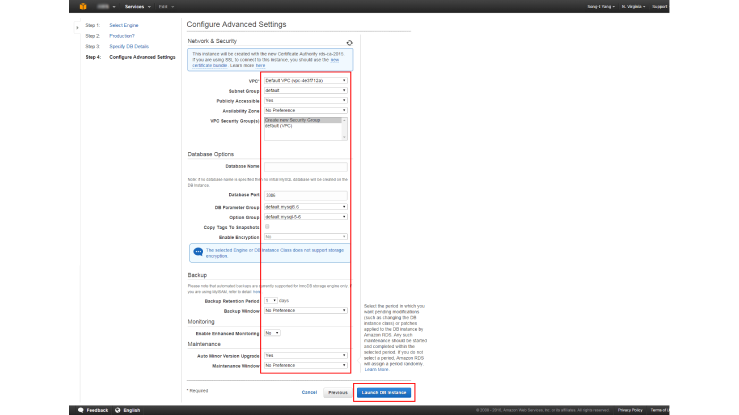
Task: Click the Launch DB Instance button
Action: click(x=384, y=392)
